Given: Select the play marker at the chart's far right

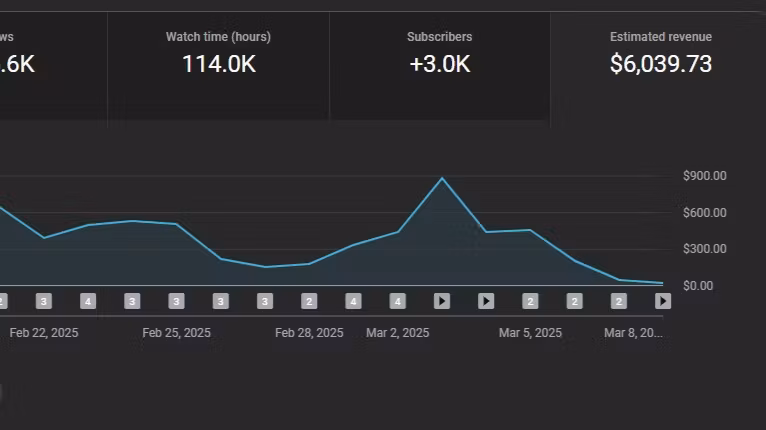Looking at the screenshot, I should [x=662, y=301].
